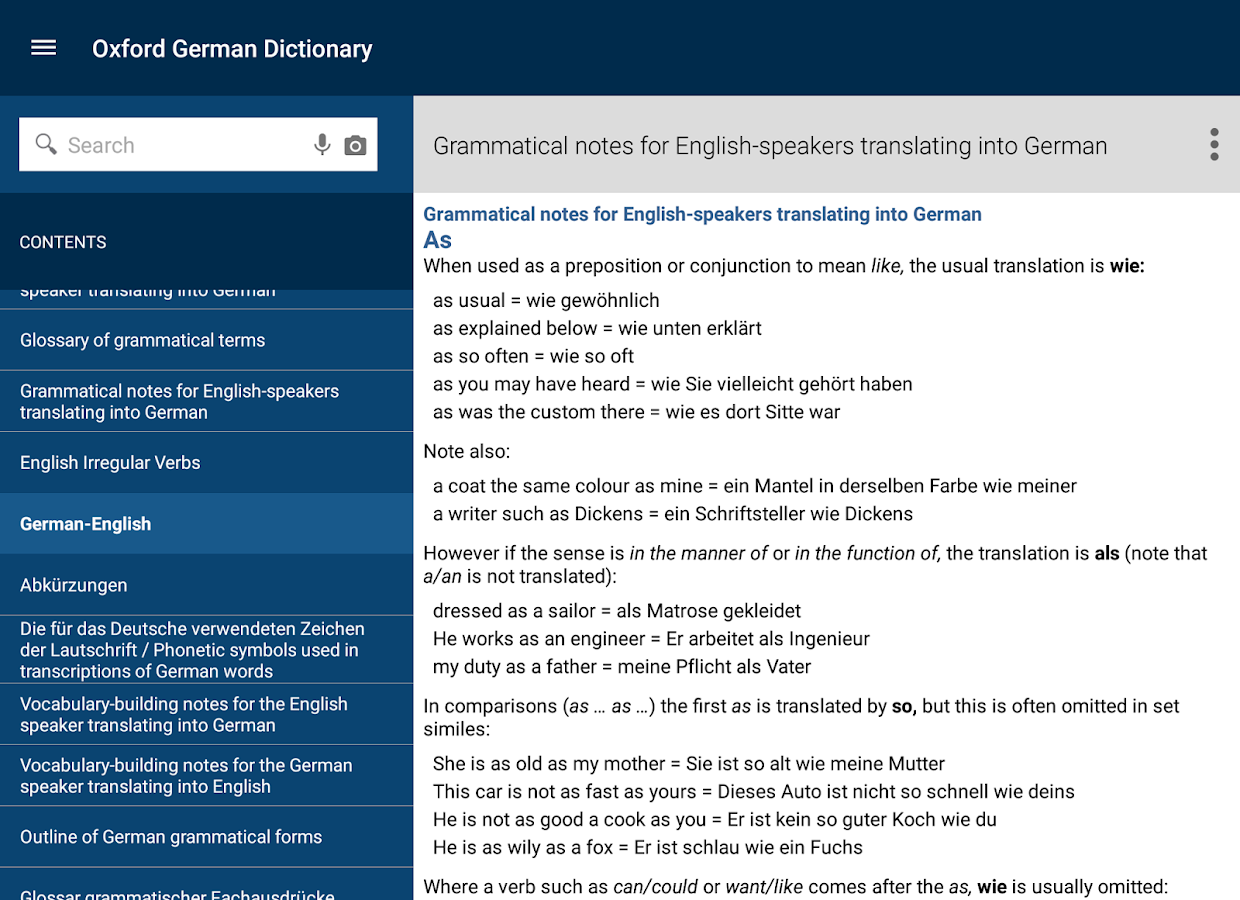
Task: Click 'a coat the same colour as mine' example
Action: (755, 486)
